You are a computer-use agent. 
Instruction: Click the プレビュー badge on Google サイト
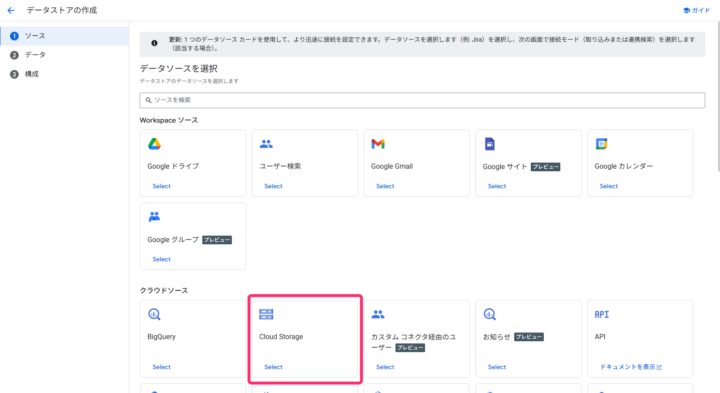coord(545,167)
